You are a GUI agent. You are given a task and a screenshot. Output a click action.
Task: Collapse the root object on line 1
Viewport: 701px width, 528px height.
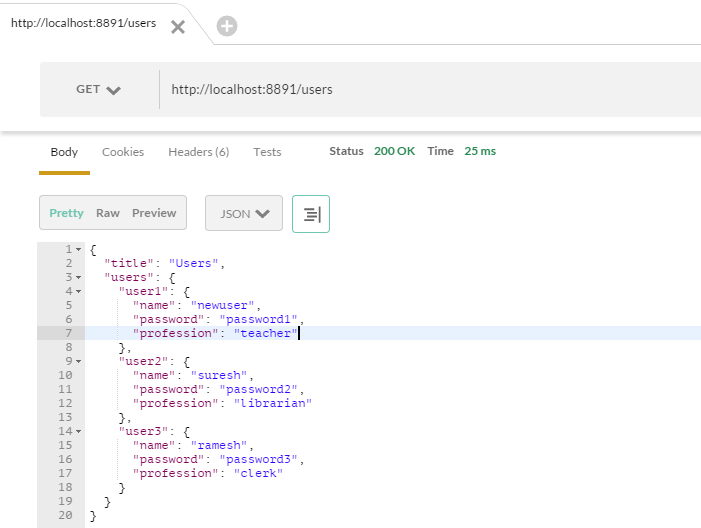[x=78, y=249]
